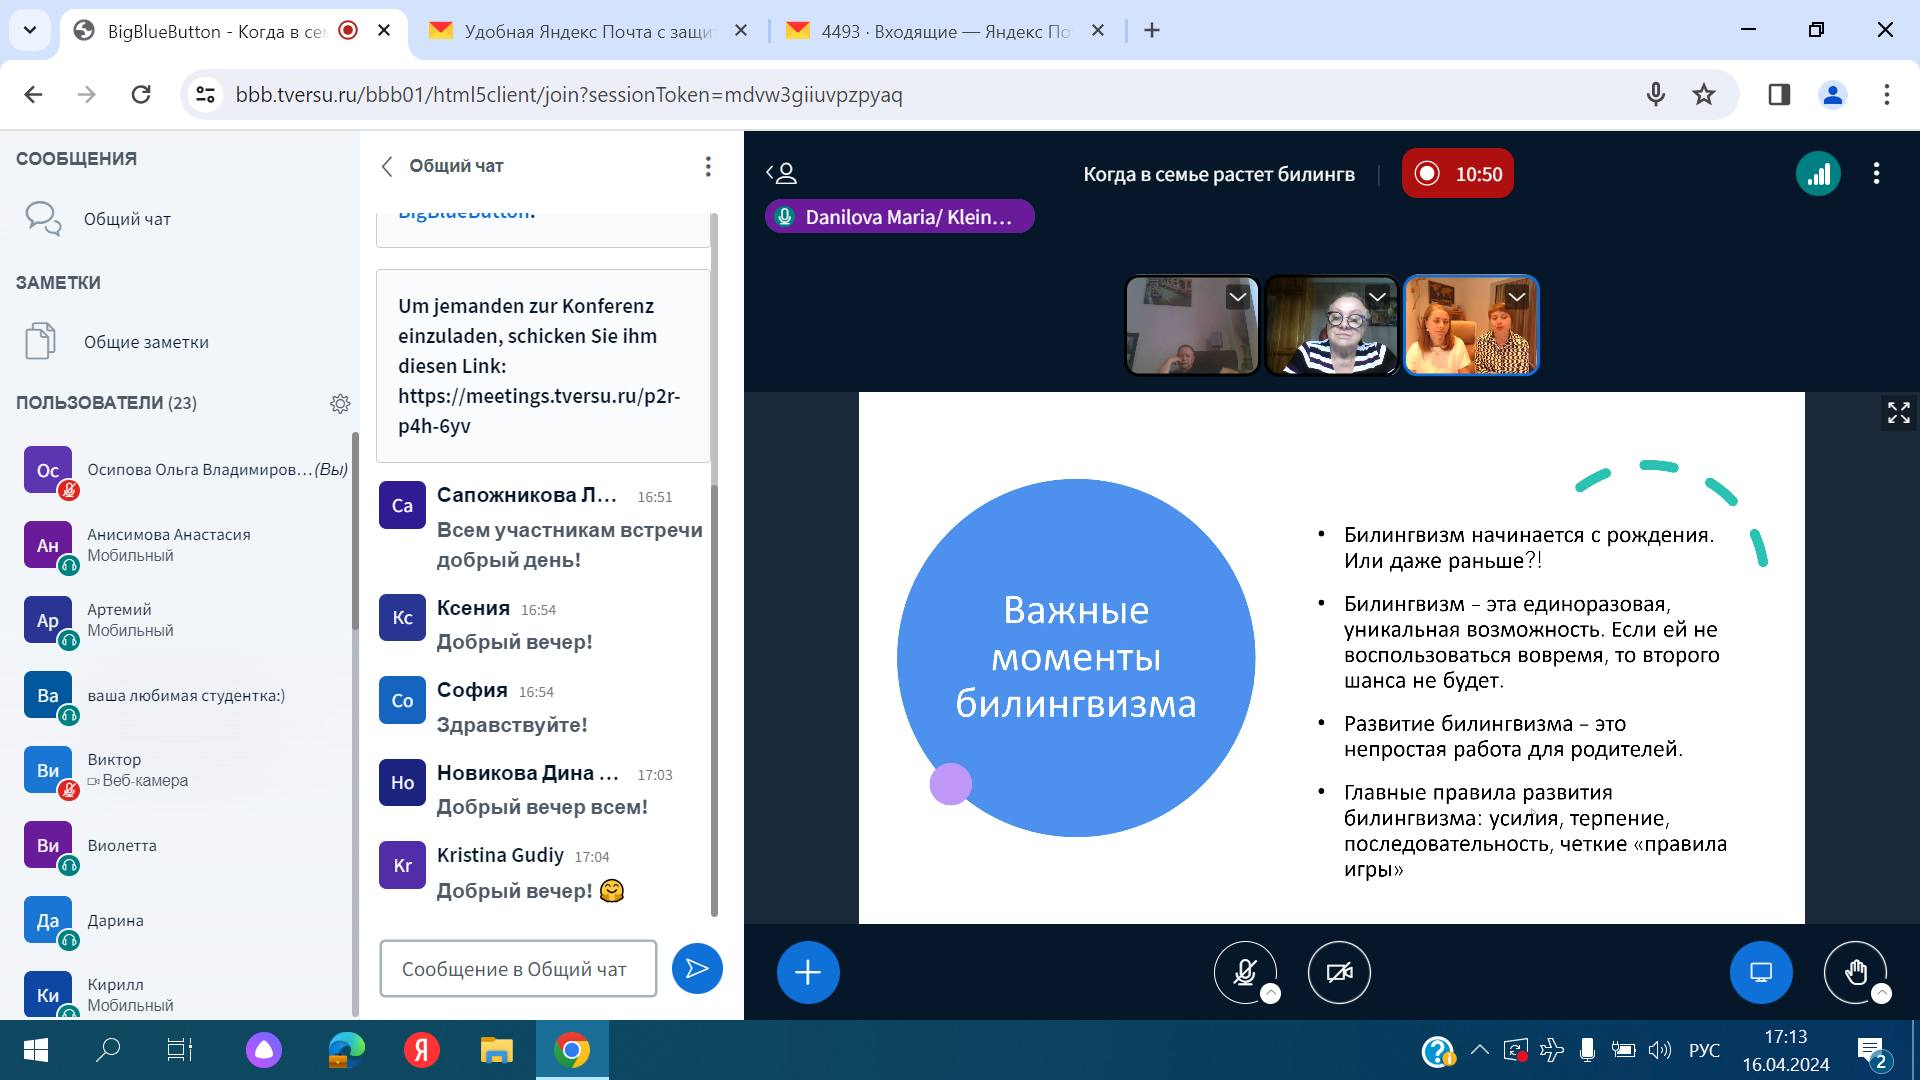Viewport: 1920px width, 1080px height.
Task: Open the connection status signal icon
Action: click(x=1818, y=174)
